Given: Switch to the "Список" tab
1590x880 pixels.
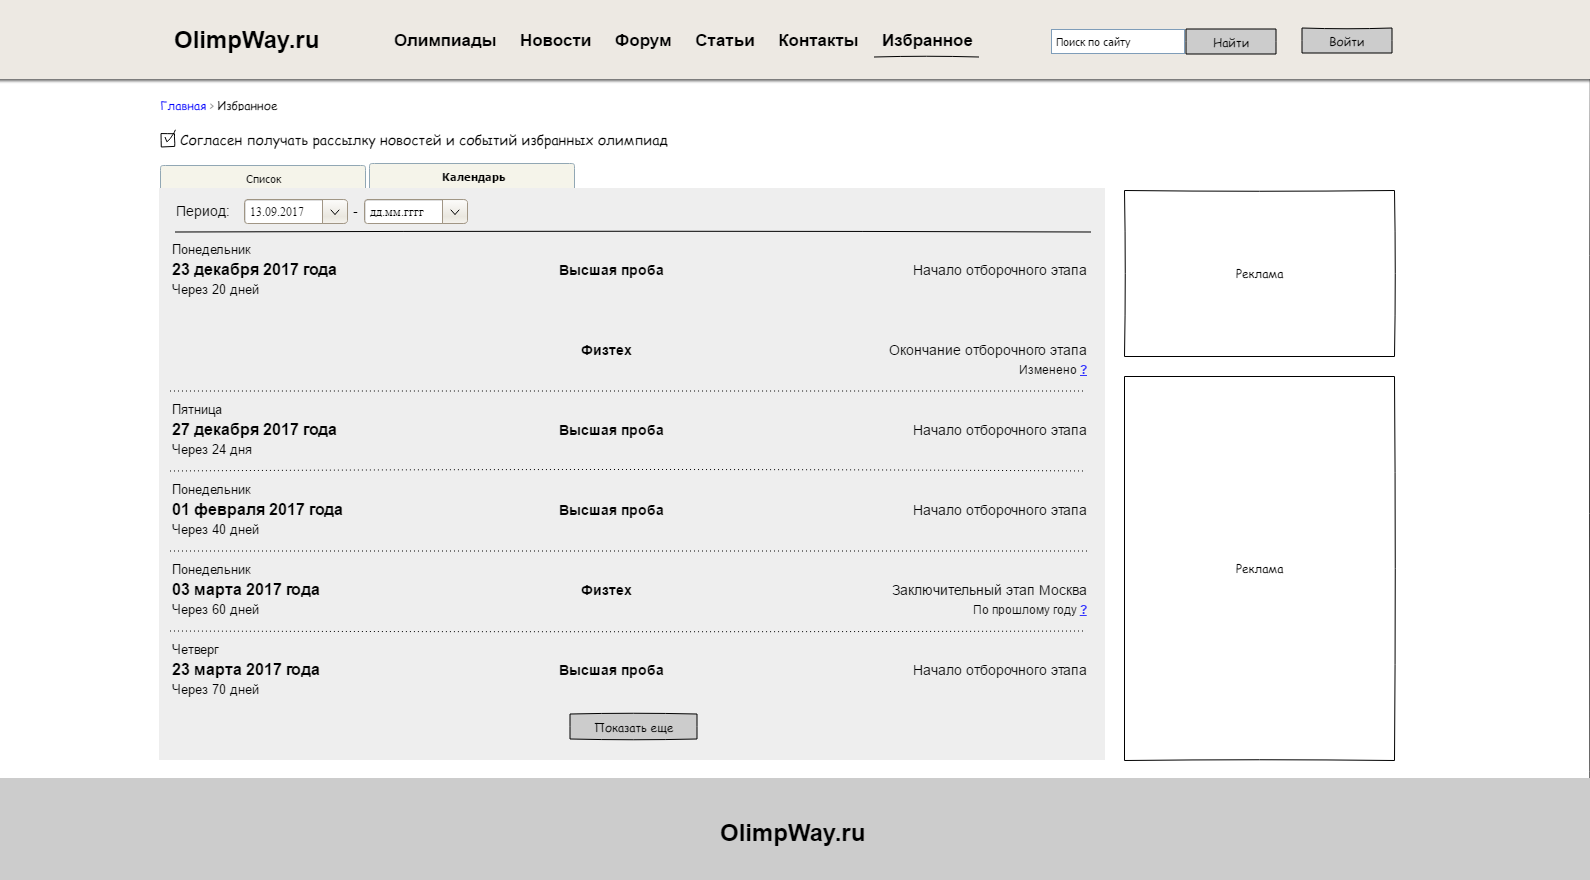Looking at the screenshot, I should (263, 178).
